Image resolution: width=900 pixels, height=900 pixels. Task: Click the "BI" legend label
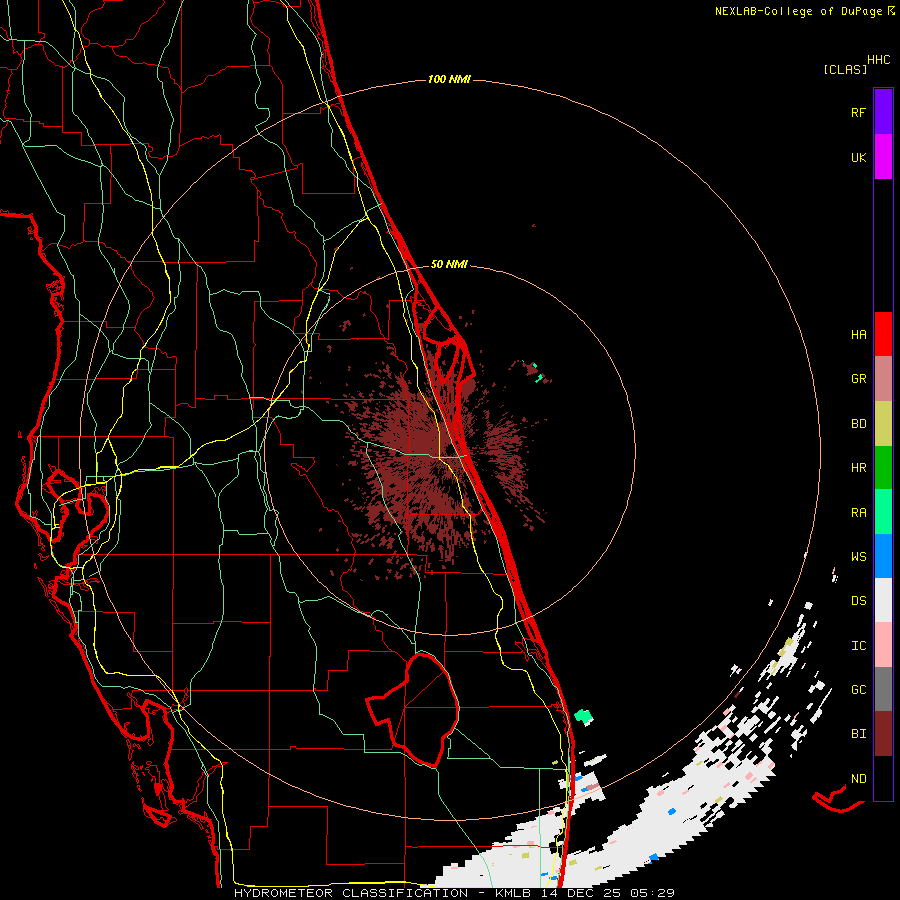tap(858, 734)
